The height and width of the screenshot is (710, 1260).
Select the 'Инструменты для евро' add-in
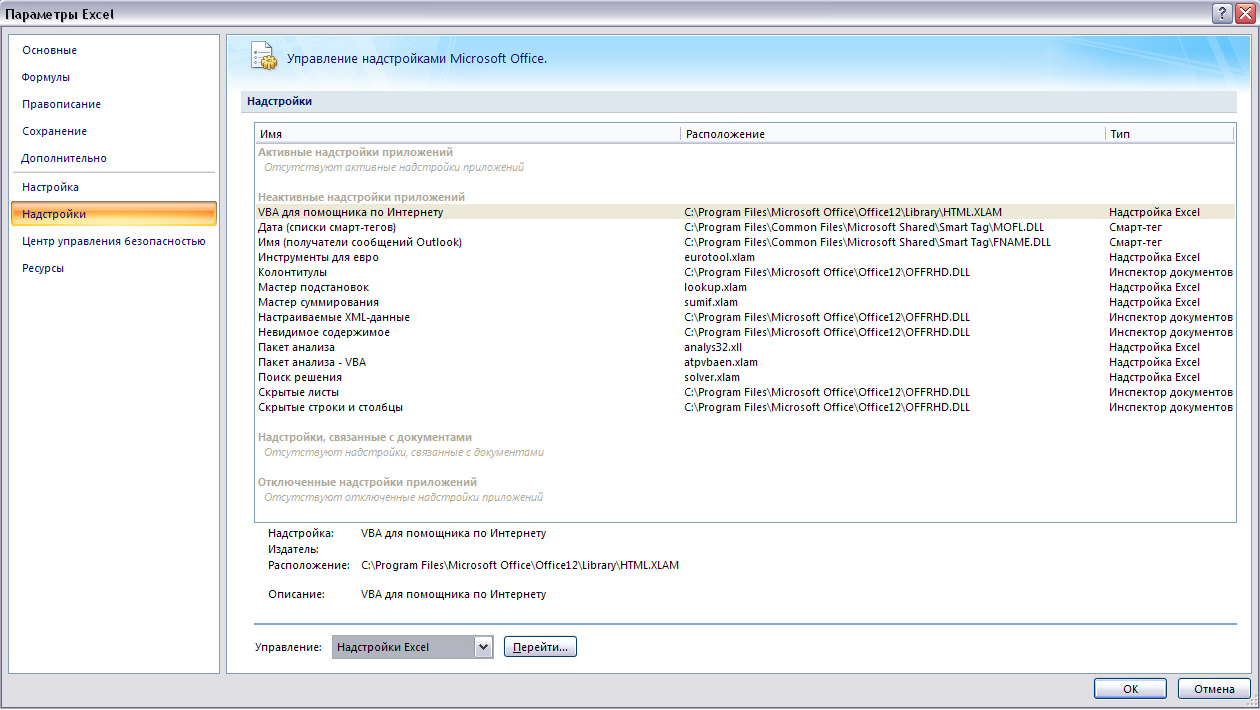point(745,257)
